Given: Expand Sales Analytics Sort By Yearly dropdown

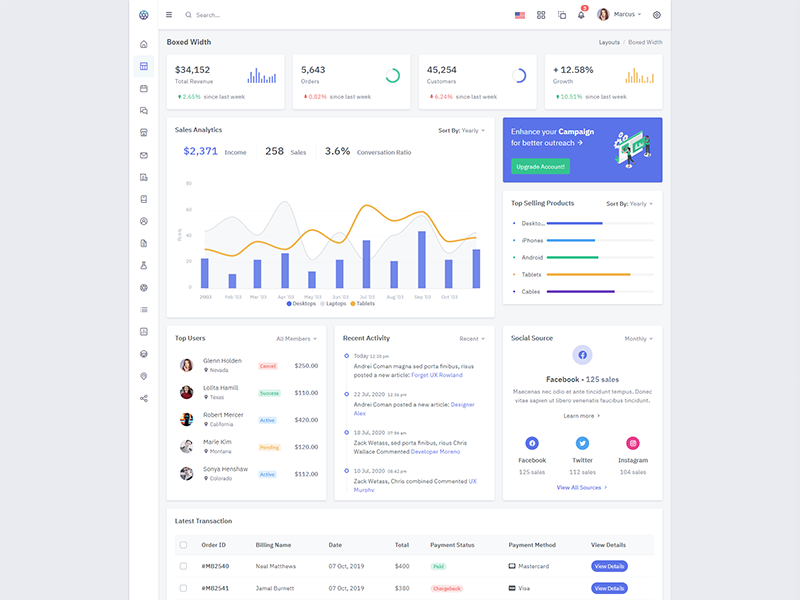Looking at the screenshot, I should tap(461, 130).
